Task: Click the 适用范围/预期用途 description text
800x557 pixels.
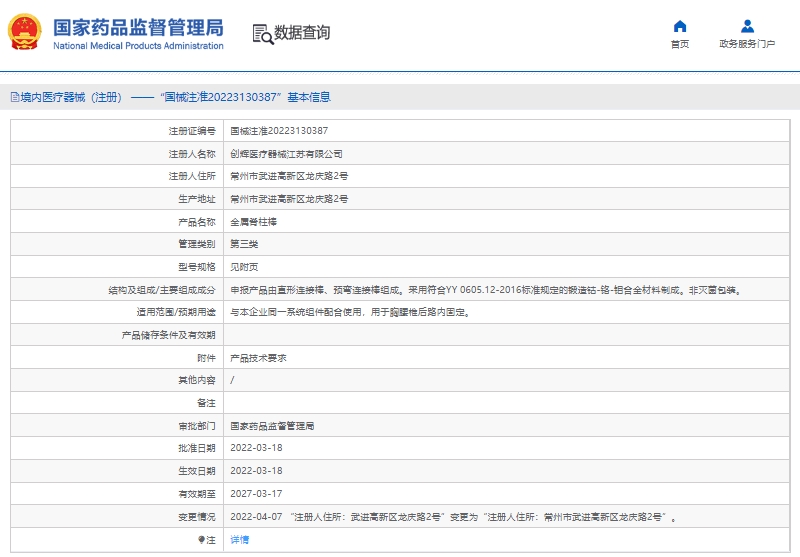Action: (x=351, y=312)
